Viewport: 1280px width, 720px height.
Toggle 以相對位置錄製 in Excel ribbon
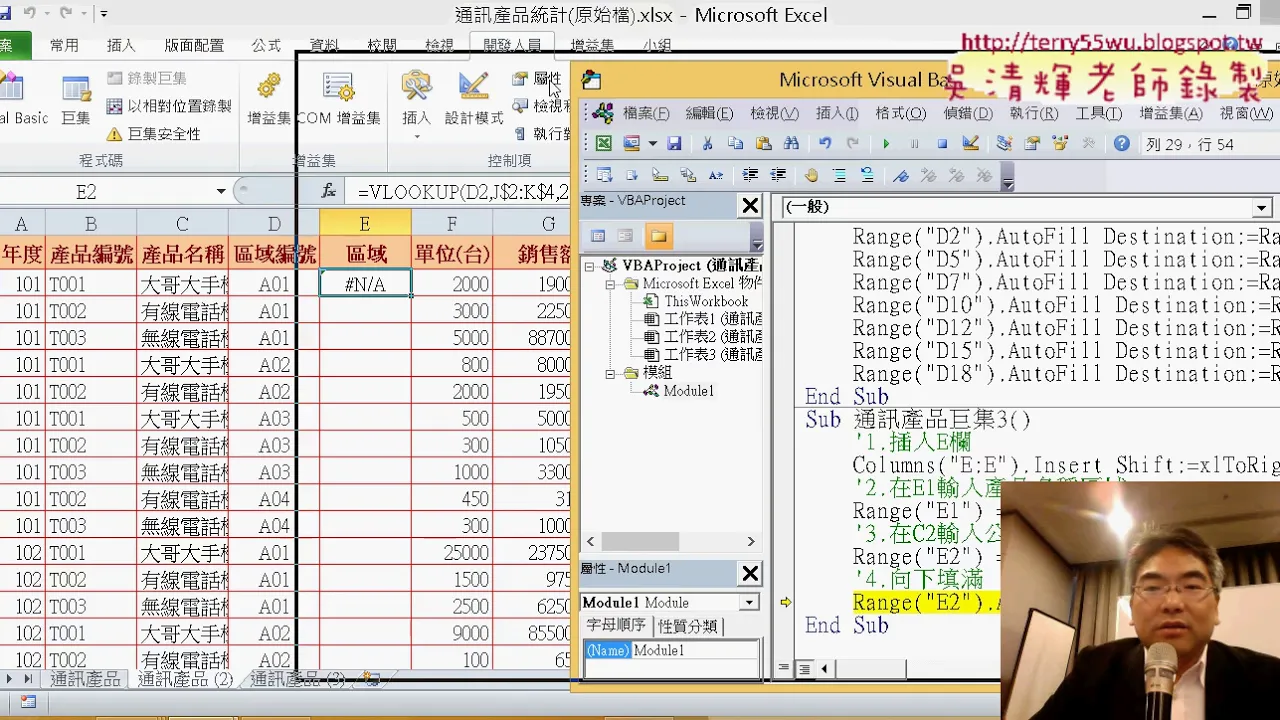[169, 106]
